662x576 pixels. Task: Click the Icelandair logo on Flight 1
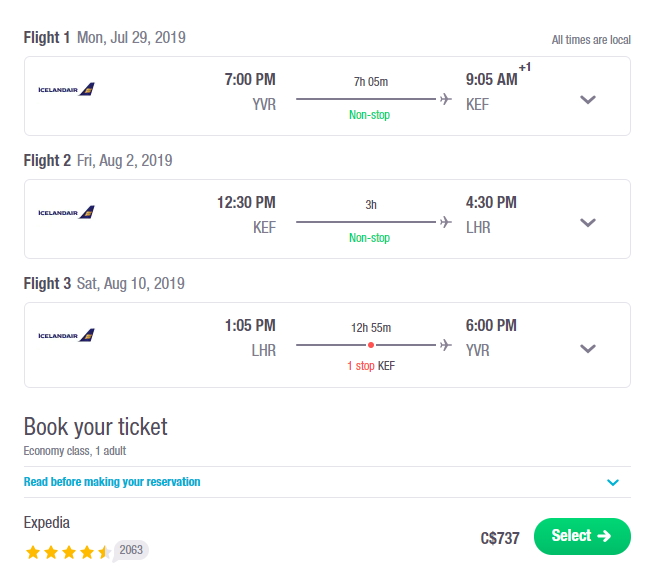(66, 89)
